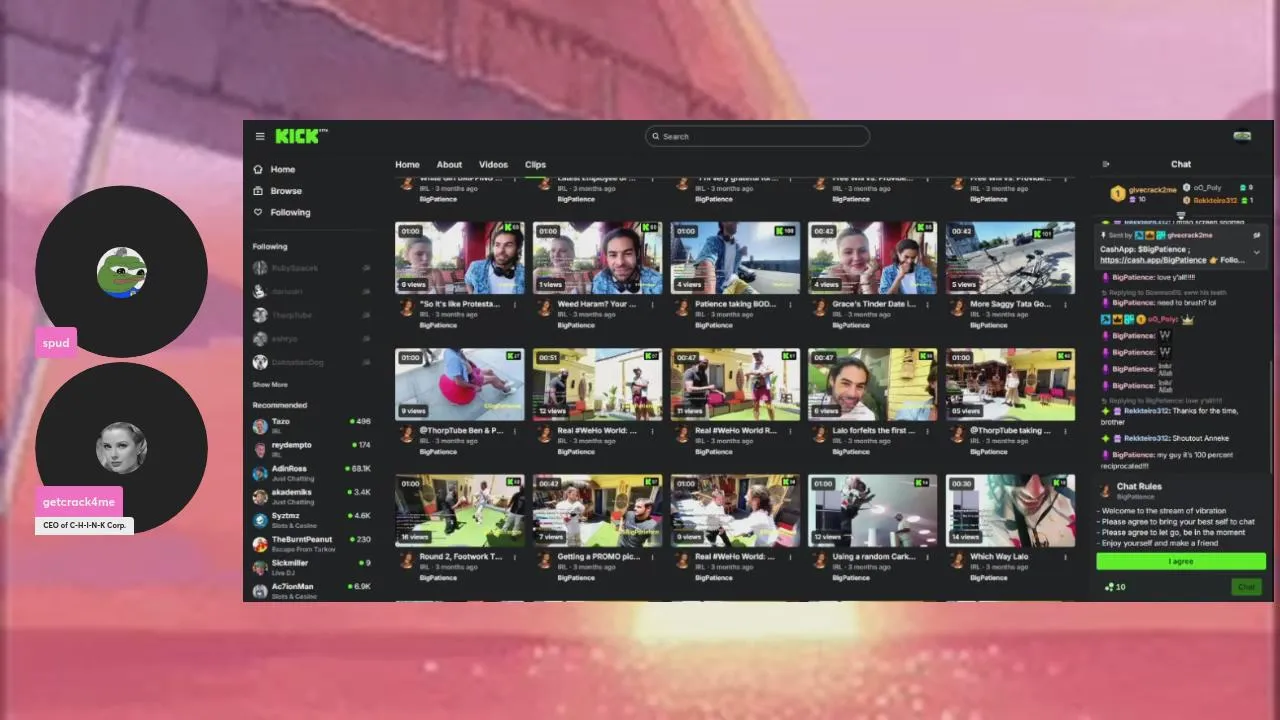The width and height of the screenshot is (1280, 720).
Task: Click the "Chat Rules" heading
Action: point(1139,487)
